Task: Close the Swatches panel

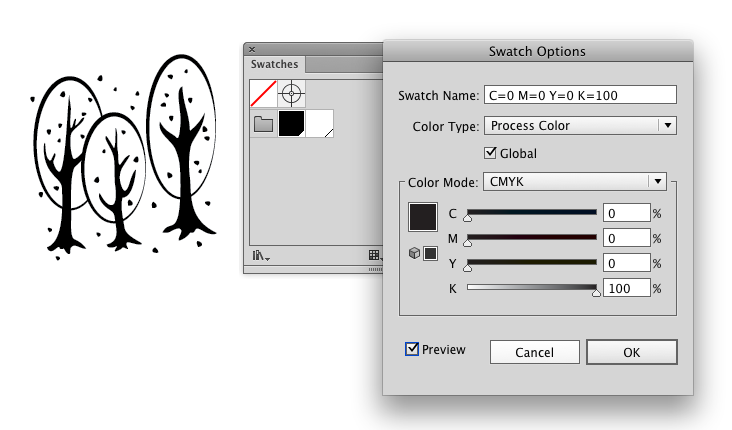Action: pos(252,49)
